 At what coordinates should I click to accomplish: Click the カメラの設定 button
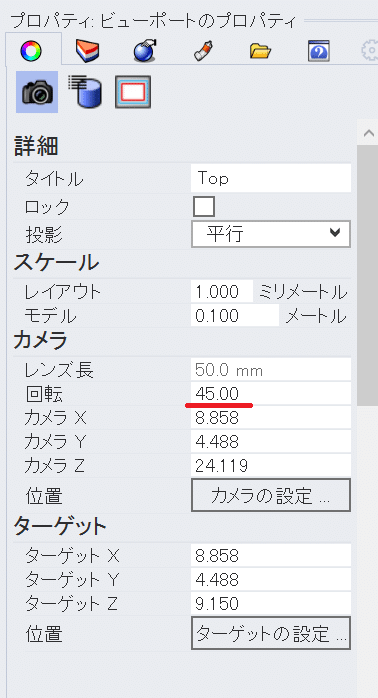[271, 495]
